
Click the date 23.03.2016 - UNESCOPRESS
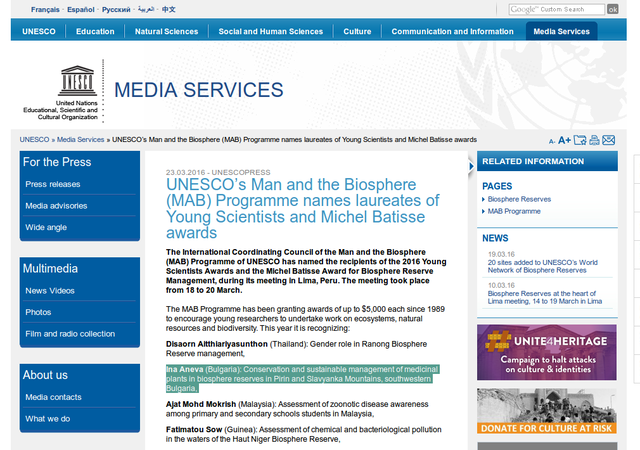(218, 172)
